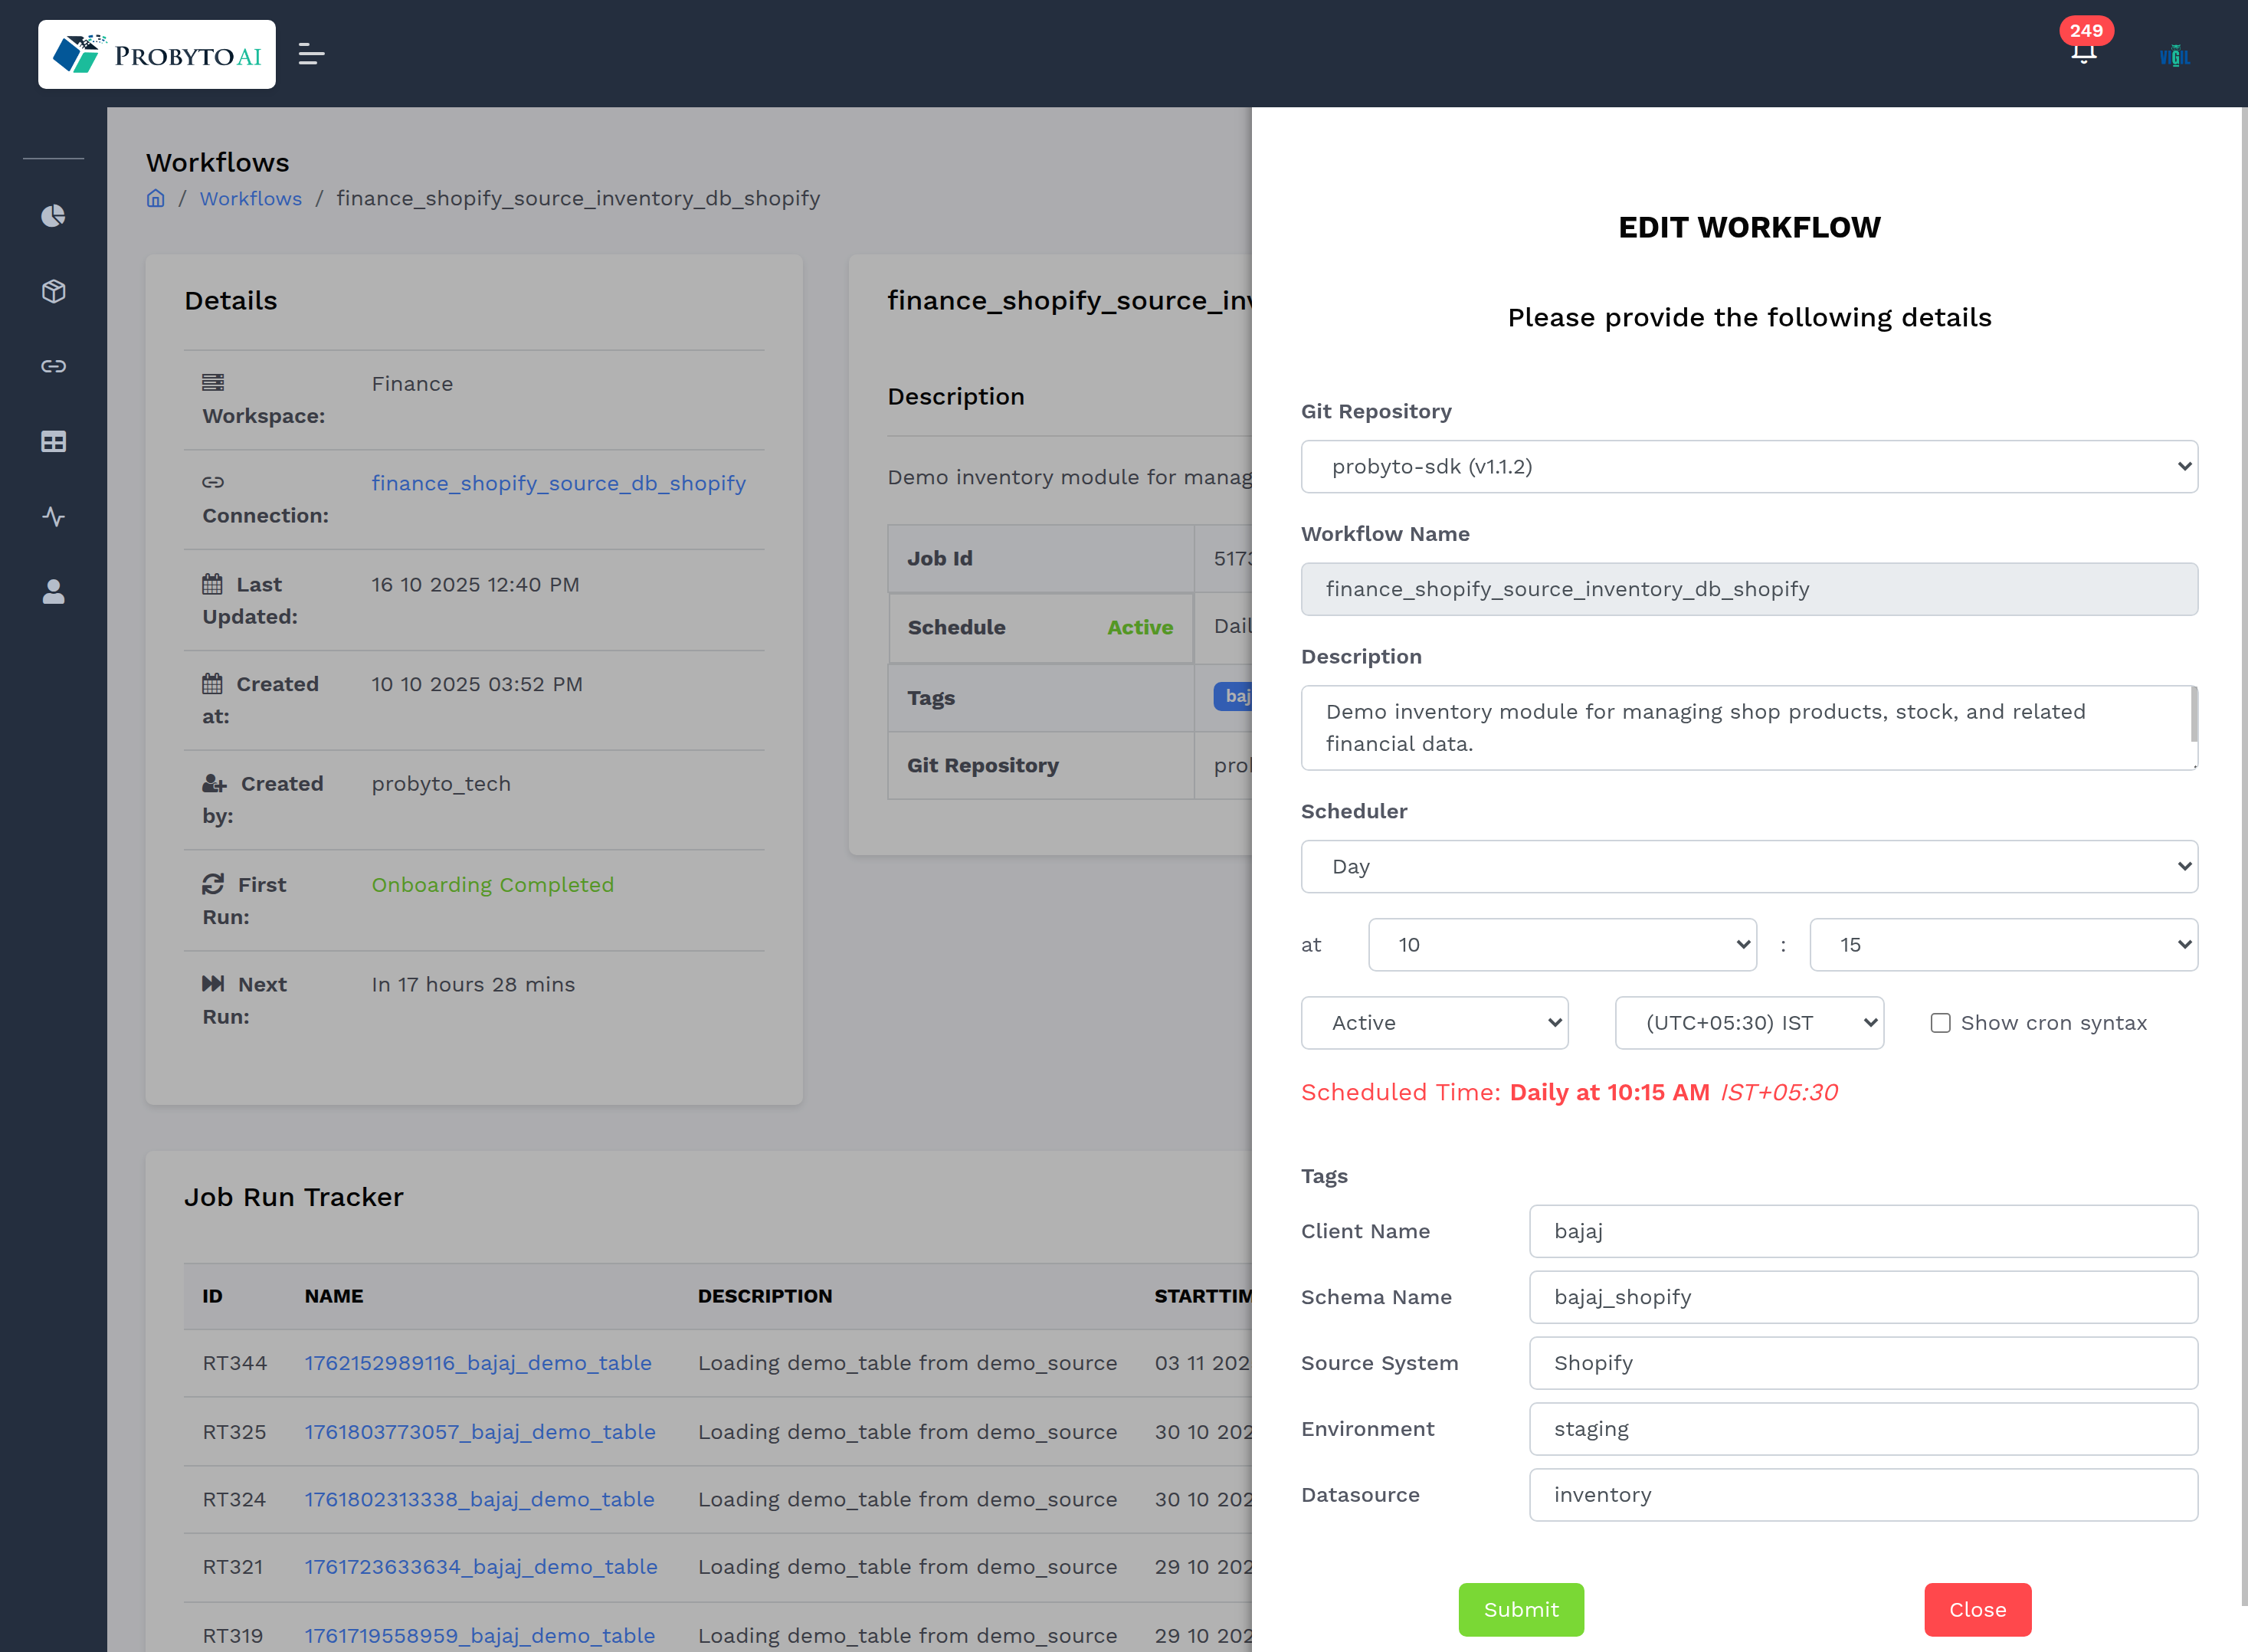This screenshot has width=2248, height=1652.
Task: Open the cube packages sidebar icon
Action: tap(53, 291)
